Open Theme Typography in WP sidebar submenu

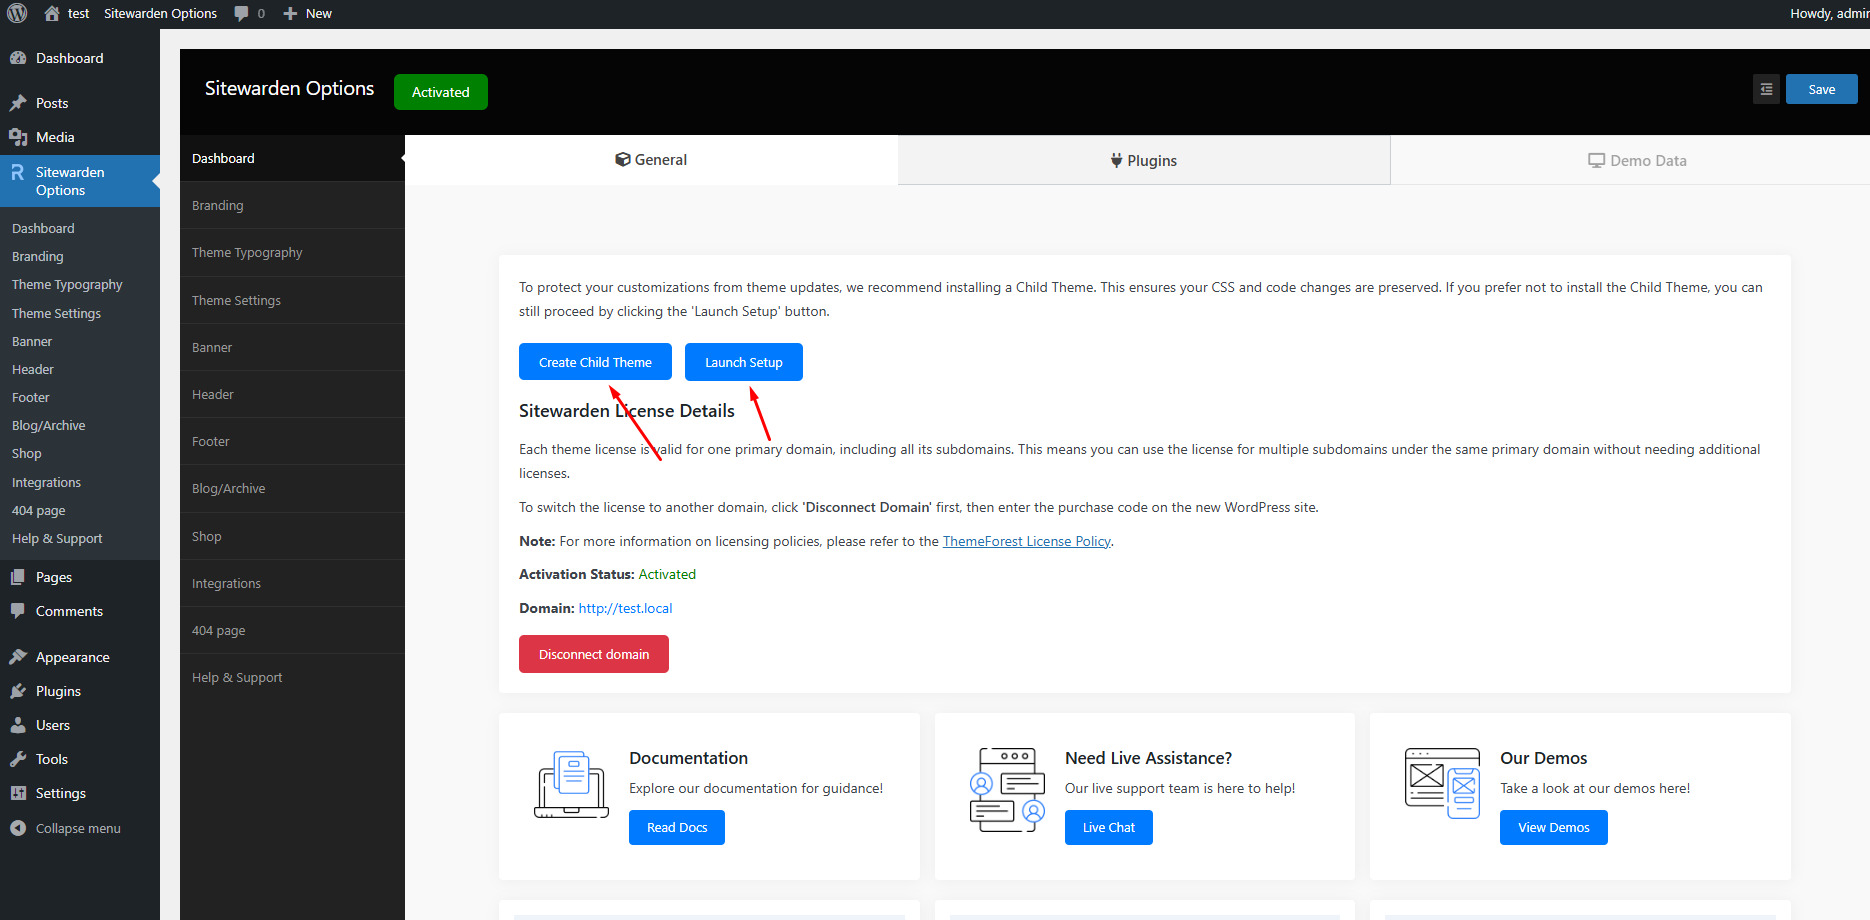point(67,284)
